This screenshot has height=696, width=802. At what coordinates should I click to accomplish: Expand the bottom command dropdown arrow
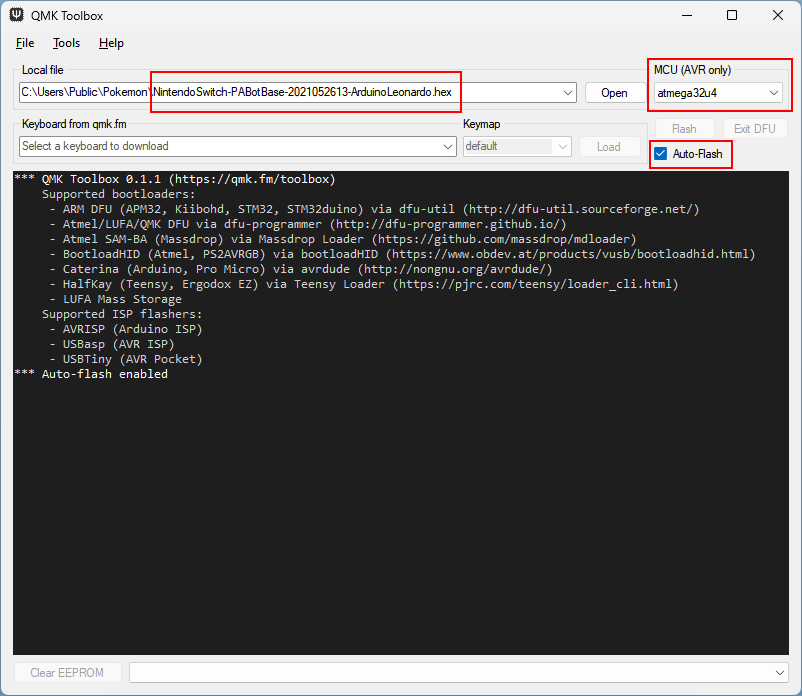coord(779,672)
